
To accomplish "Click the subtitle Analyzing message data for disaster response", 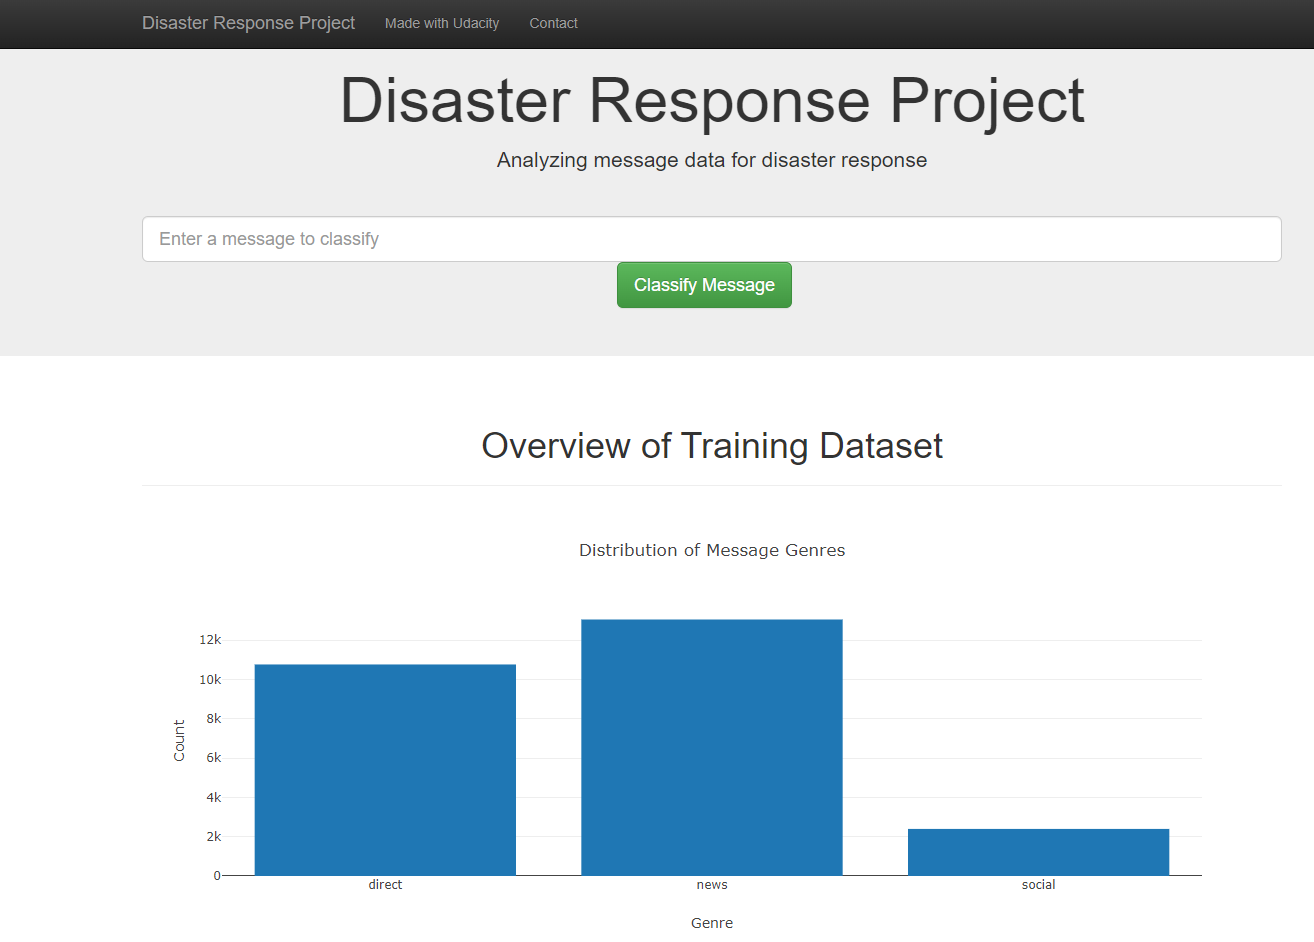I will pyautogui.click(x=711, y=160).
